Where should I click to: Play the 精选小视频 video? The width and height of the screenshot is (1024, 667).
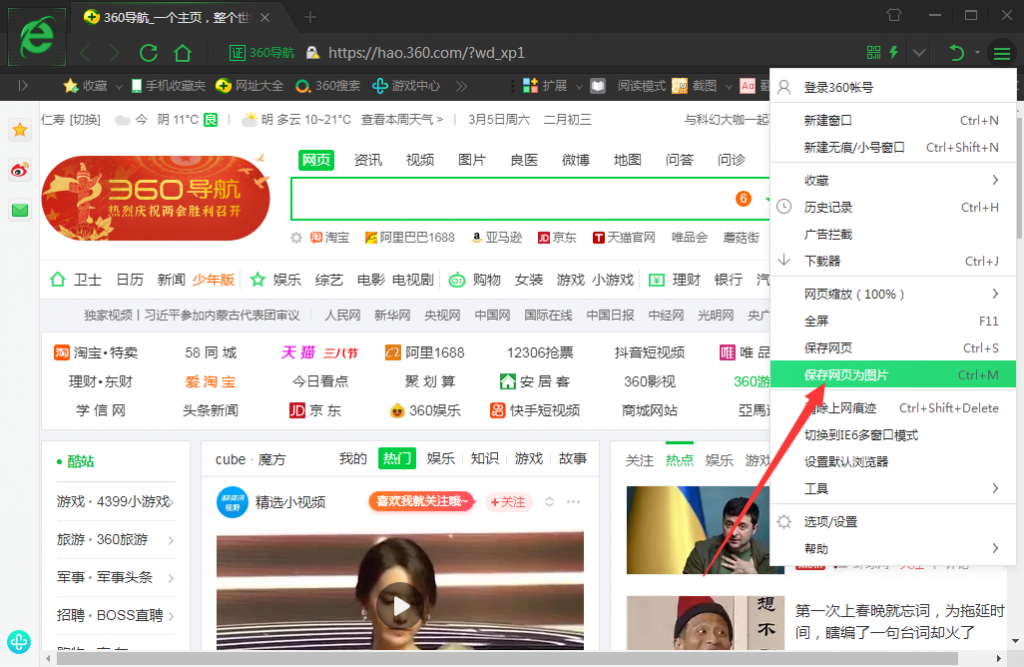400,606
